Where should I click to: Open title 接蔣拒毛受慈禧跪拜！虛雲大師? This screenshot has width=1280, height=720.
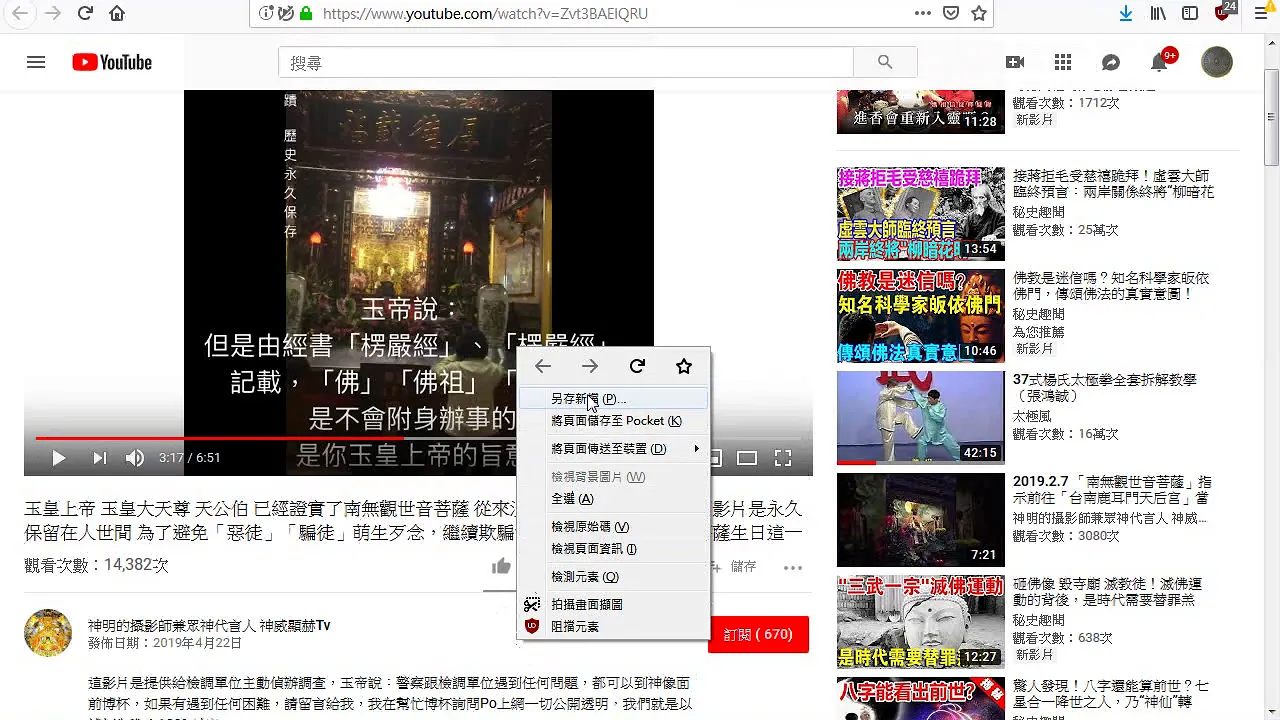pyautogui.click(x=1113, y=184)
